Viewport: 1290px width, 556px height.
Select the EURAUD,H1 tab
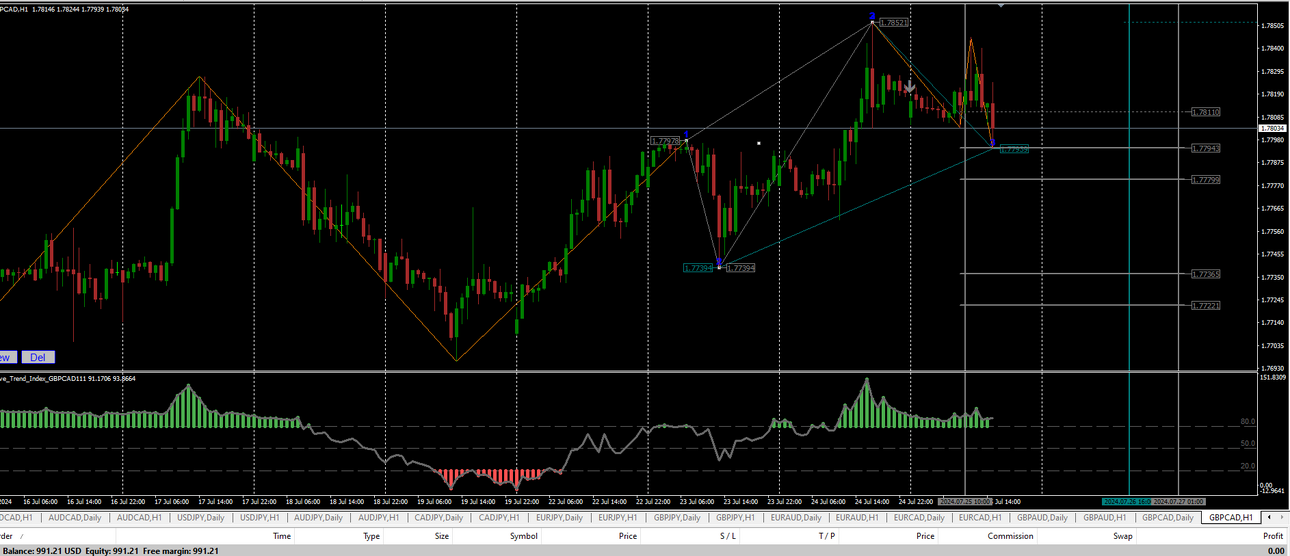pyautogui.click(x=859, y=518)
